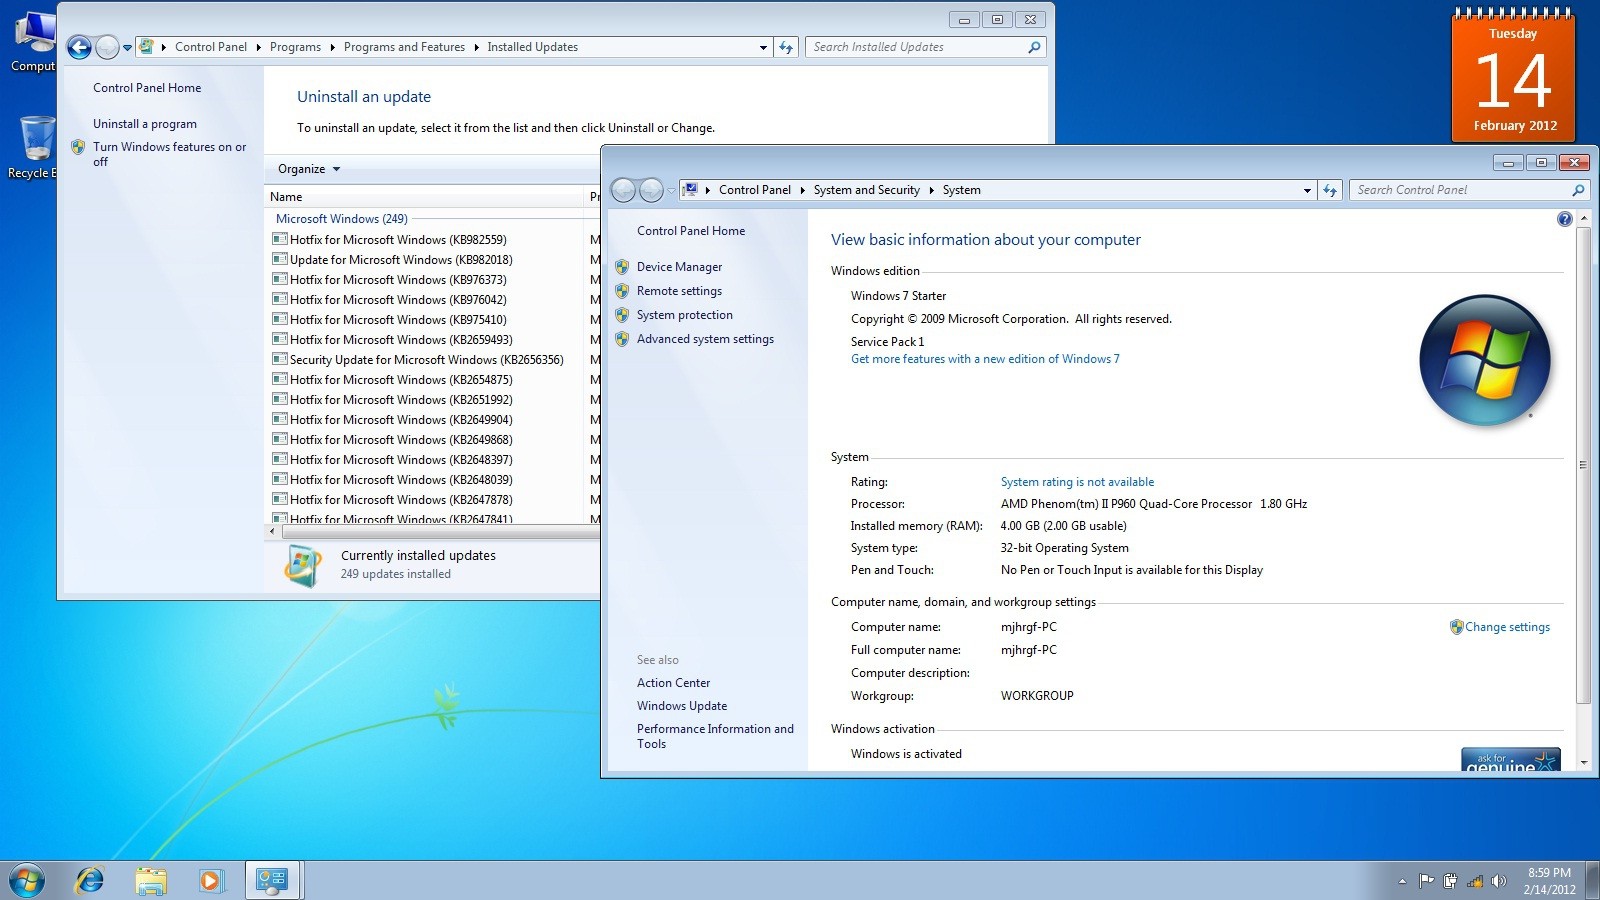Click the Forward arrow in System window
This screenshot has height=900, width=1600.
coord(651,190)
